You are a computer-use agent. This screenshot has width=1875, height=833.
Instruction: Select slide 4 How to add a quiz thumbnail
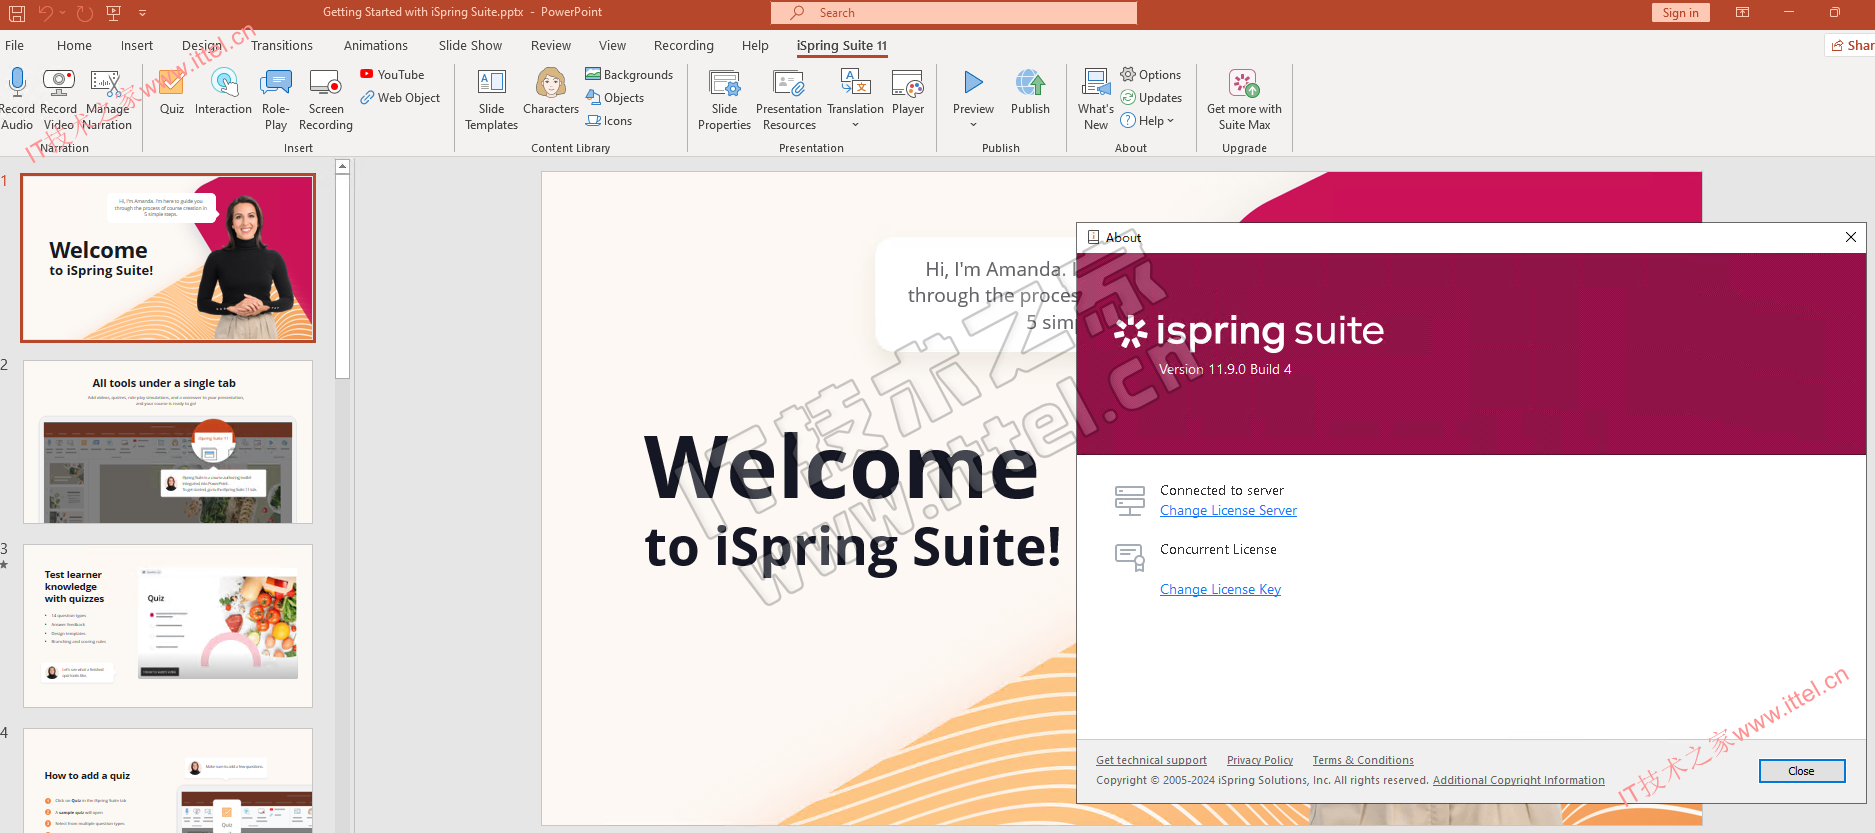(168, 781)
